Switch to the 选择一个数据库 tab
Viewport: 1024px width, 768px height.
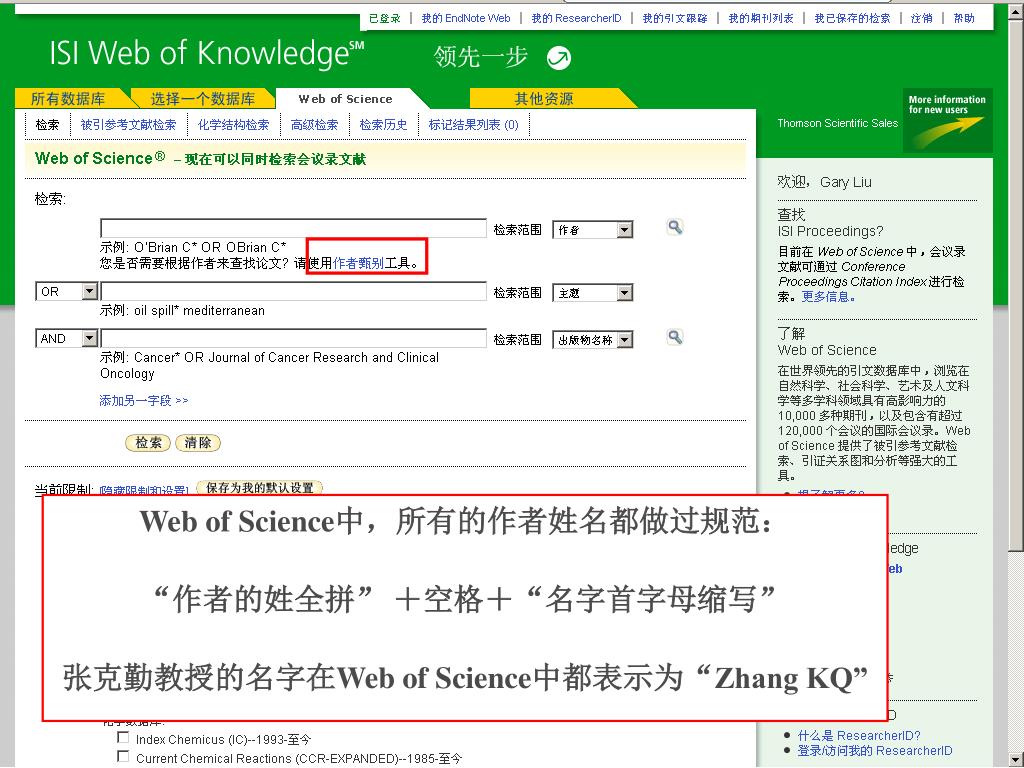202,99
